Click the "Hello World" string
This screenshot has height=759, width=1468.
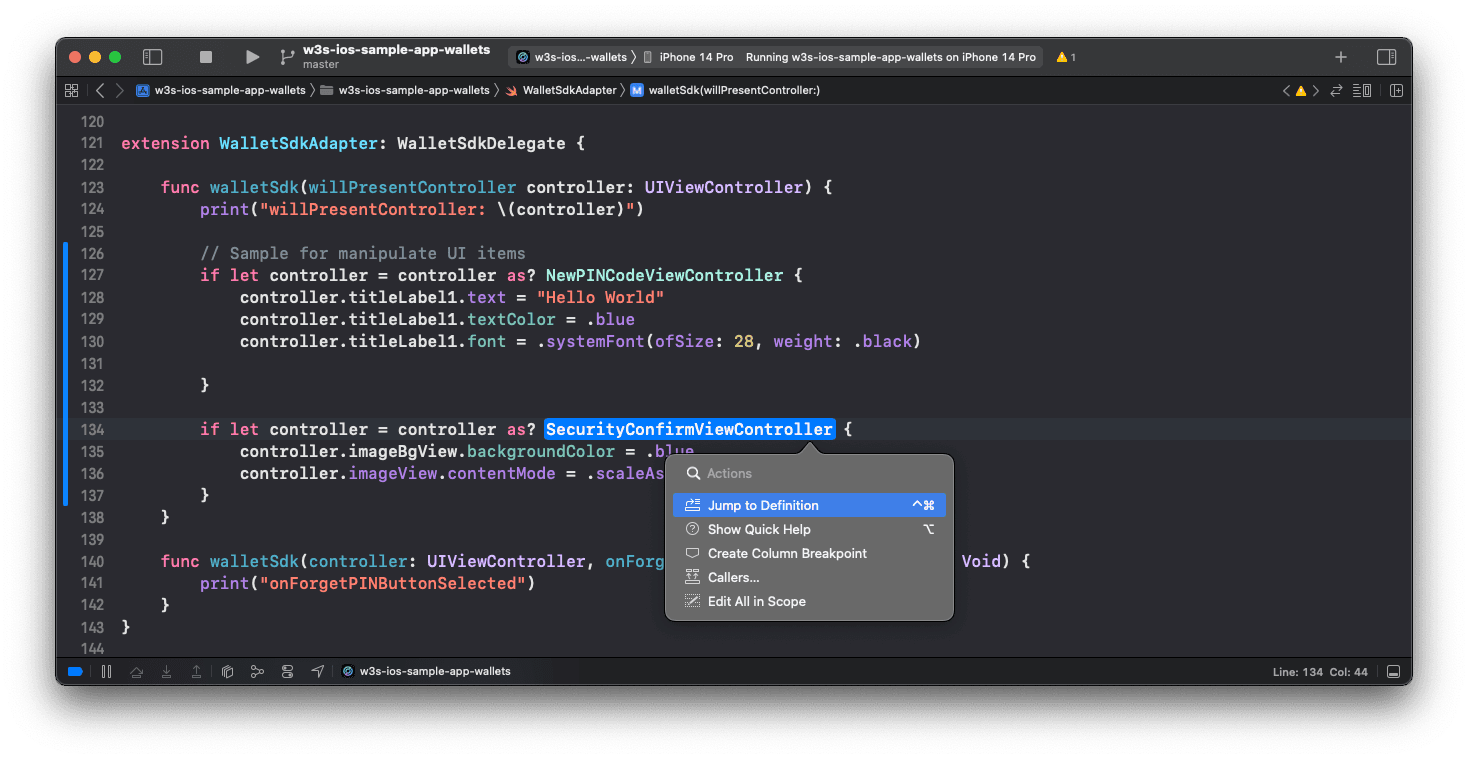point(601,297)
